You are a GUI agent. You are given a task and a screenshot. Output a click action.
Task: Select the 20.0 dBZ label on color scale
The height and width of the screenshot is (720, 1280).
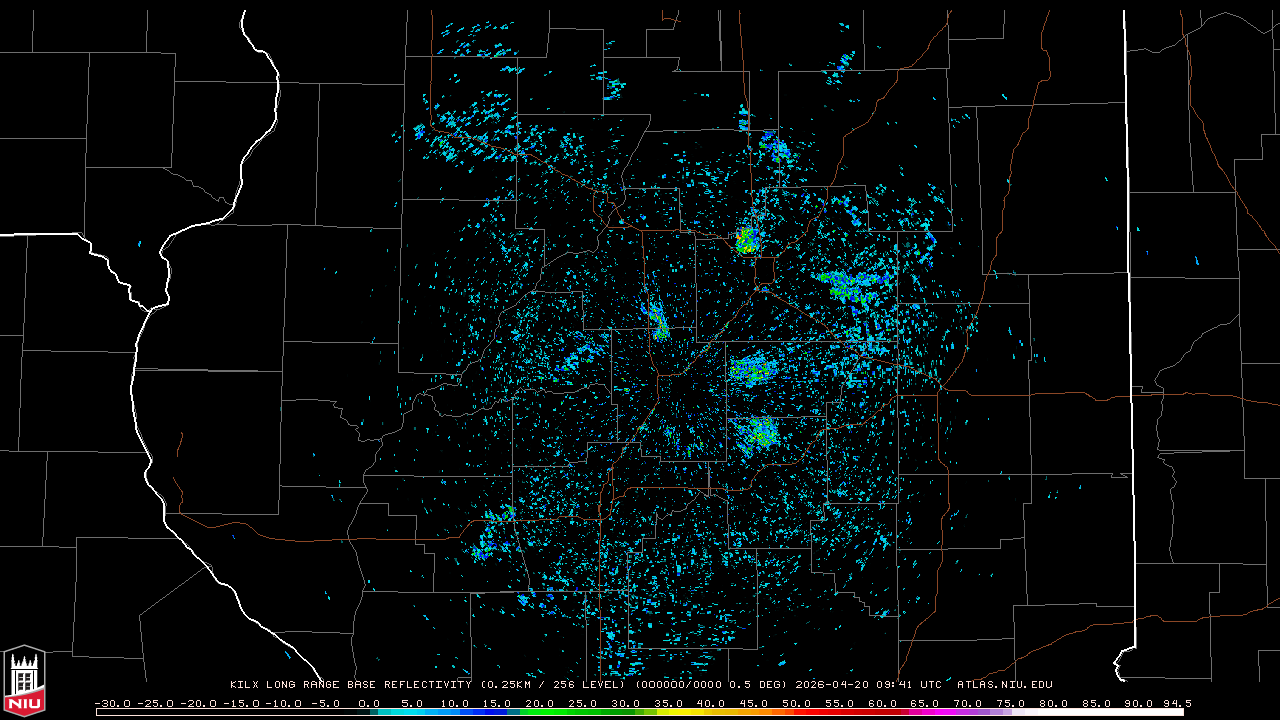coord(541,703)
